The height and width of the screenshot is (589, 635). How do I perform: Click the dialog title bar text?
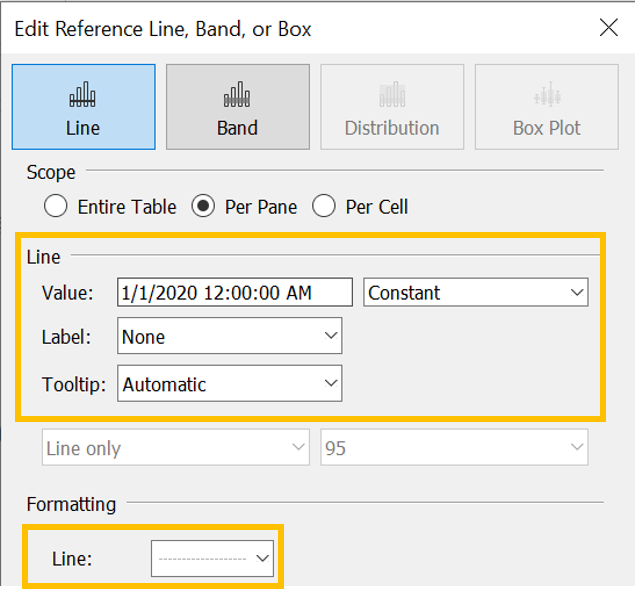tap(163, 29)
